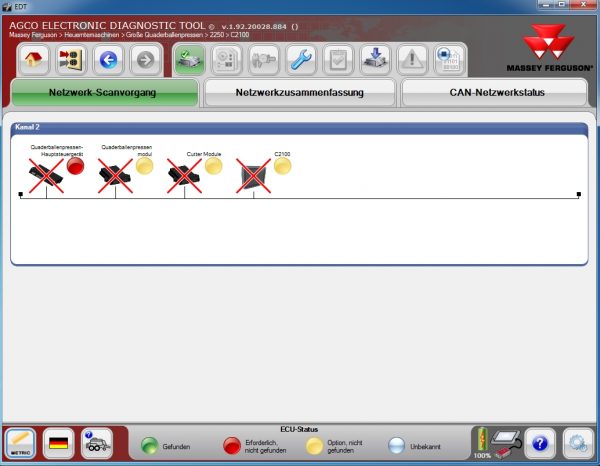Viewport: 600px width, 466px height.
Task: Click the EDT adapter connection status icon
Action: tap(507, 444)
